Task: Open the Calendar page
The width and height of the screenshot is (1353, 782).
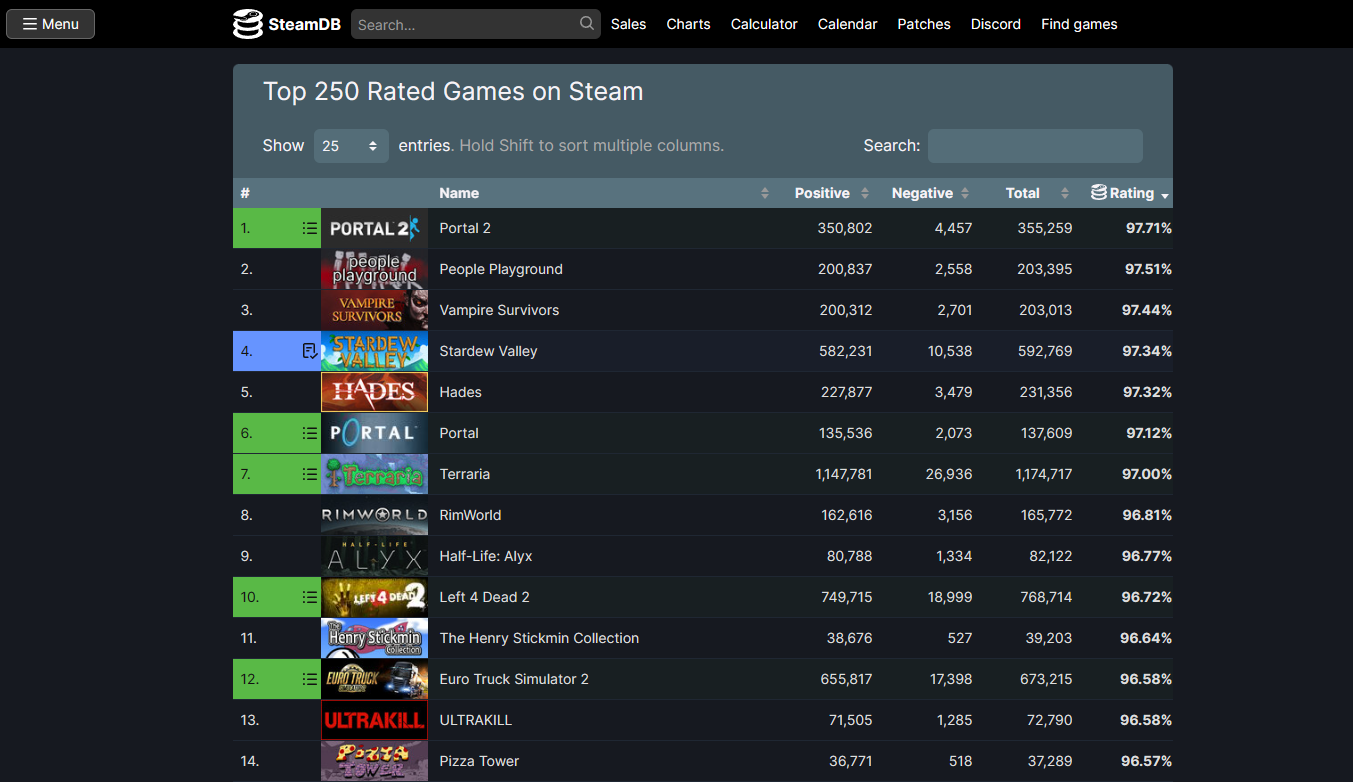Action: click(x=847, y=24)
